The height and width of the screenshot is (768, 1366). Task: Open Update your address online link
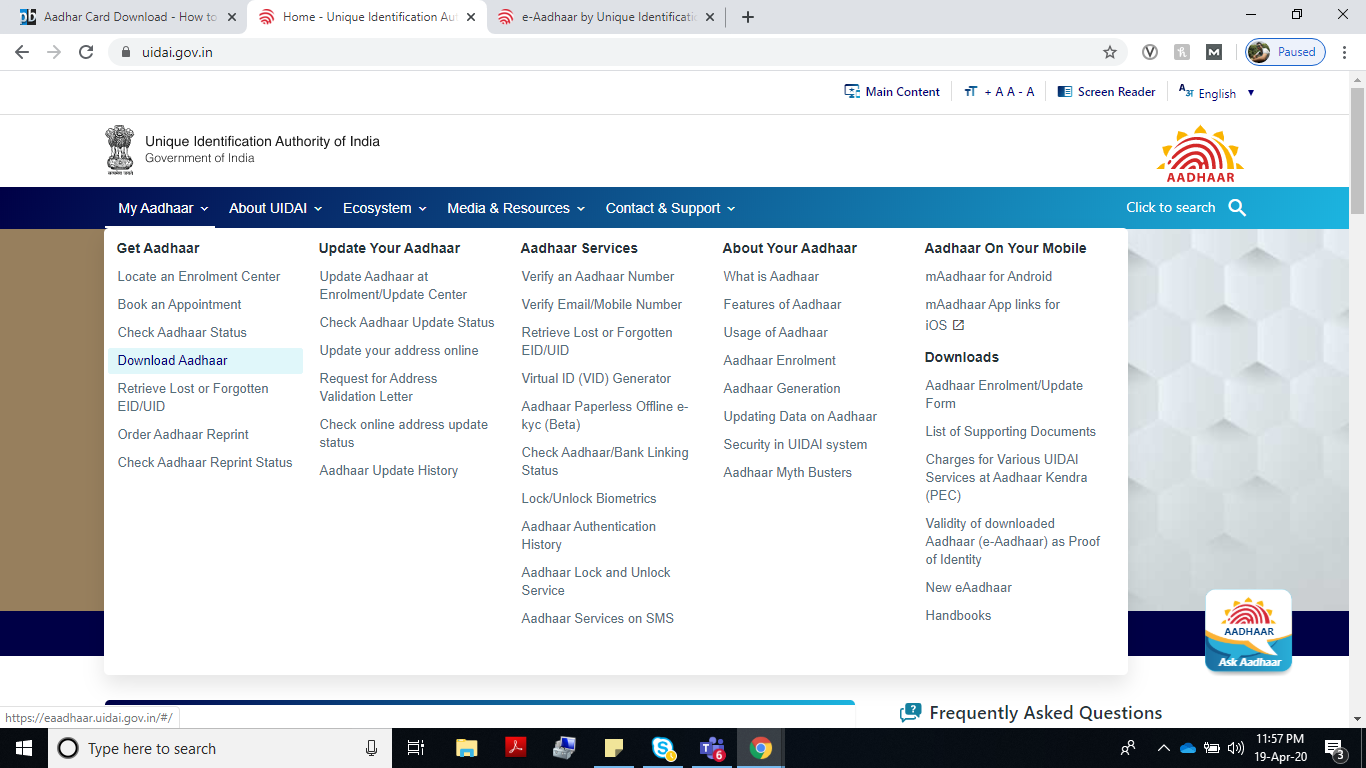(399, 350)
